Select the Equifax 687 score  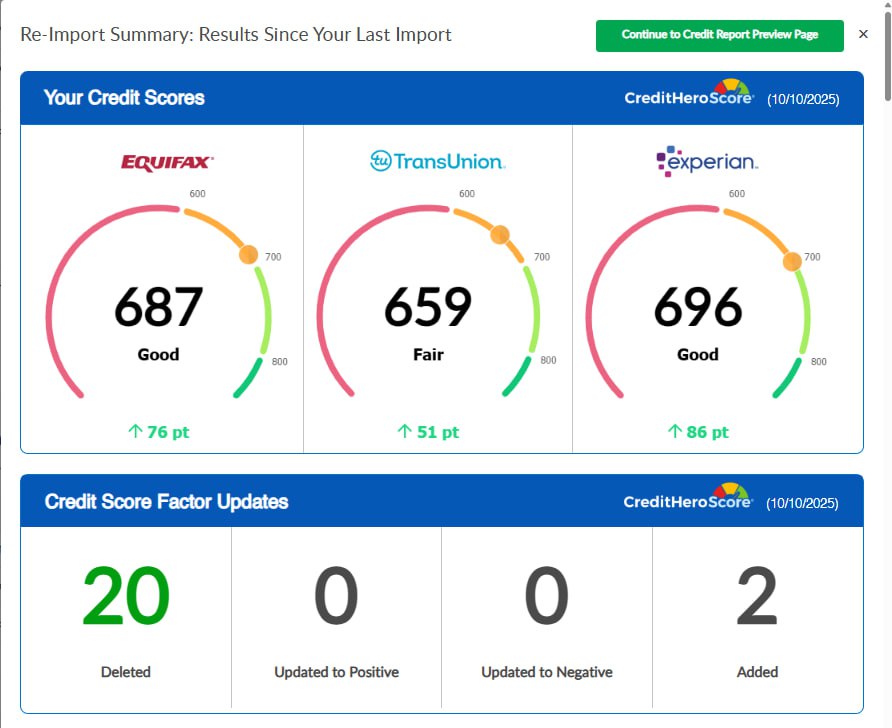[x=159, y=307]
